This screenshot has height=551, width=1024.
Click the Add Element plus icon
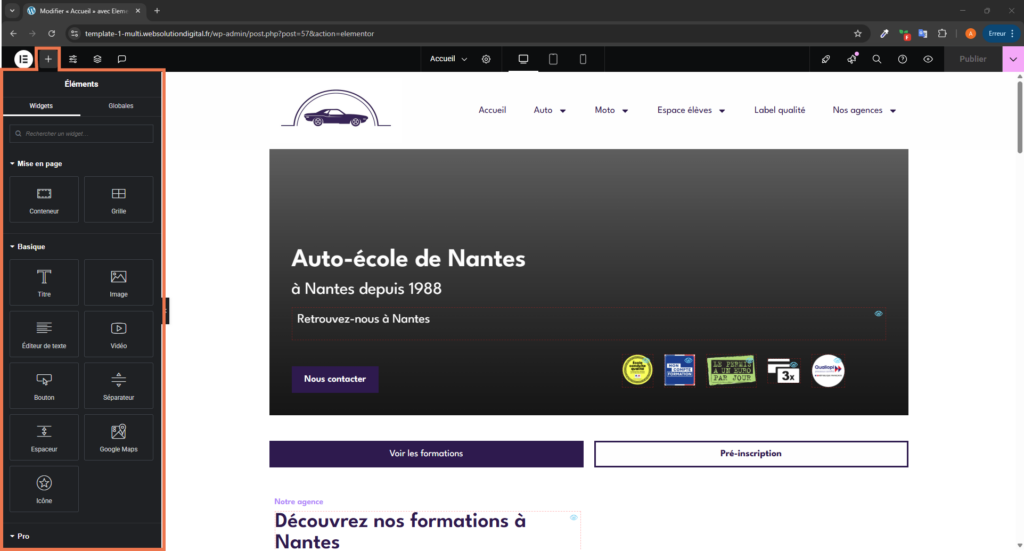(48, 59)
